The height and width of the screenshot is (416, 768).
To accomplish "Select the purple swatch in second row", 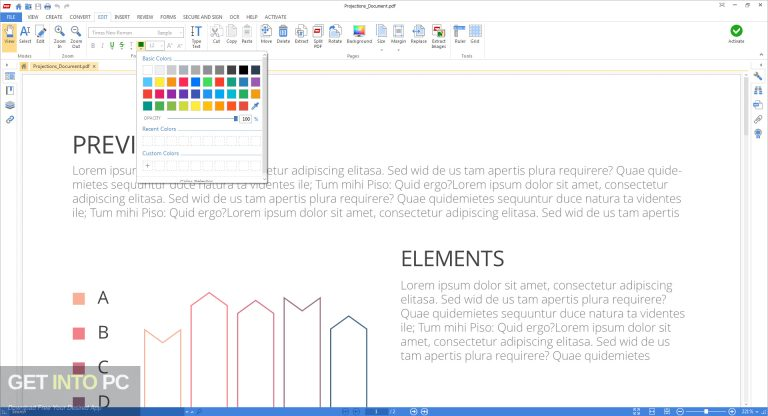I will [255, 82].
